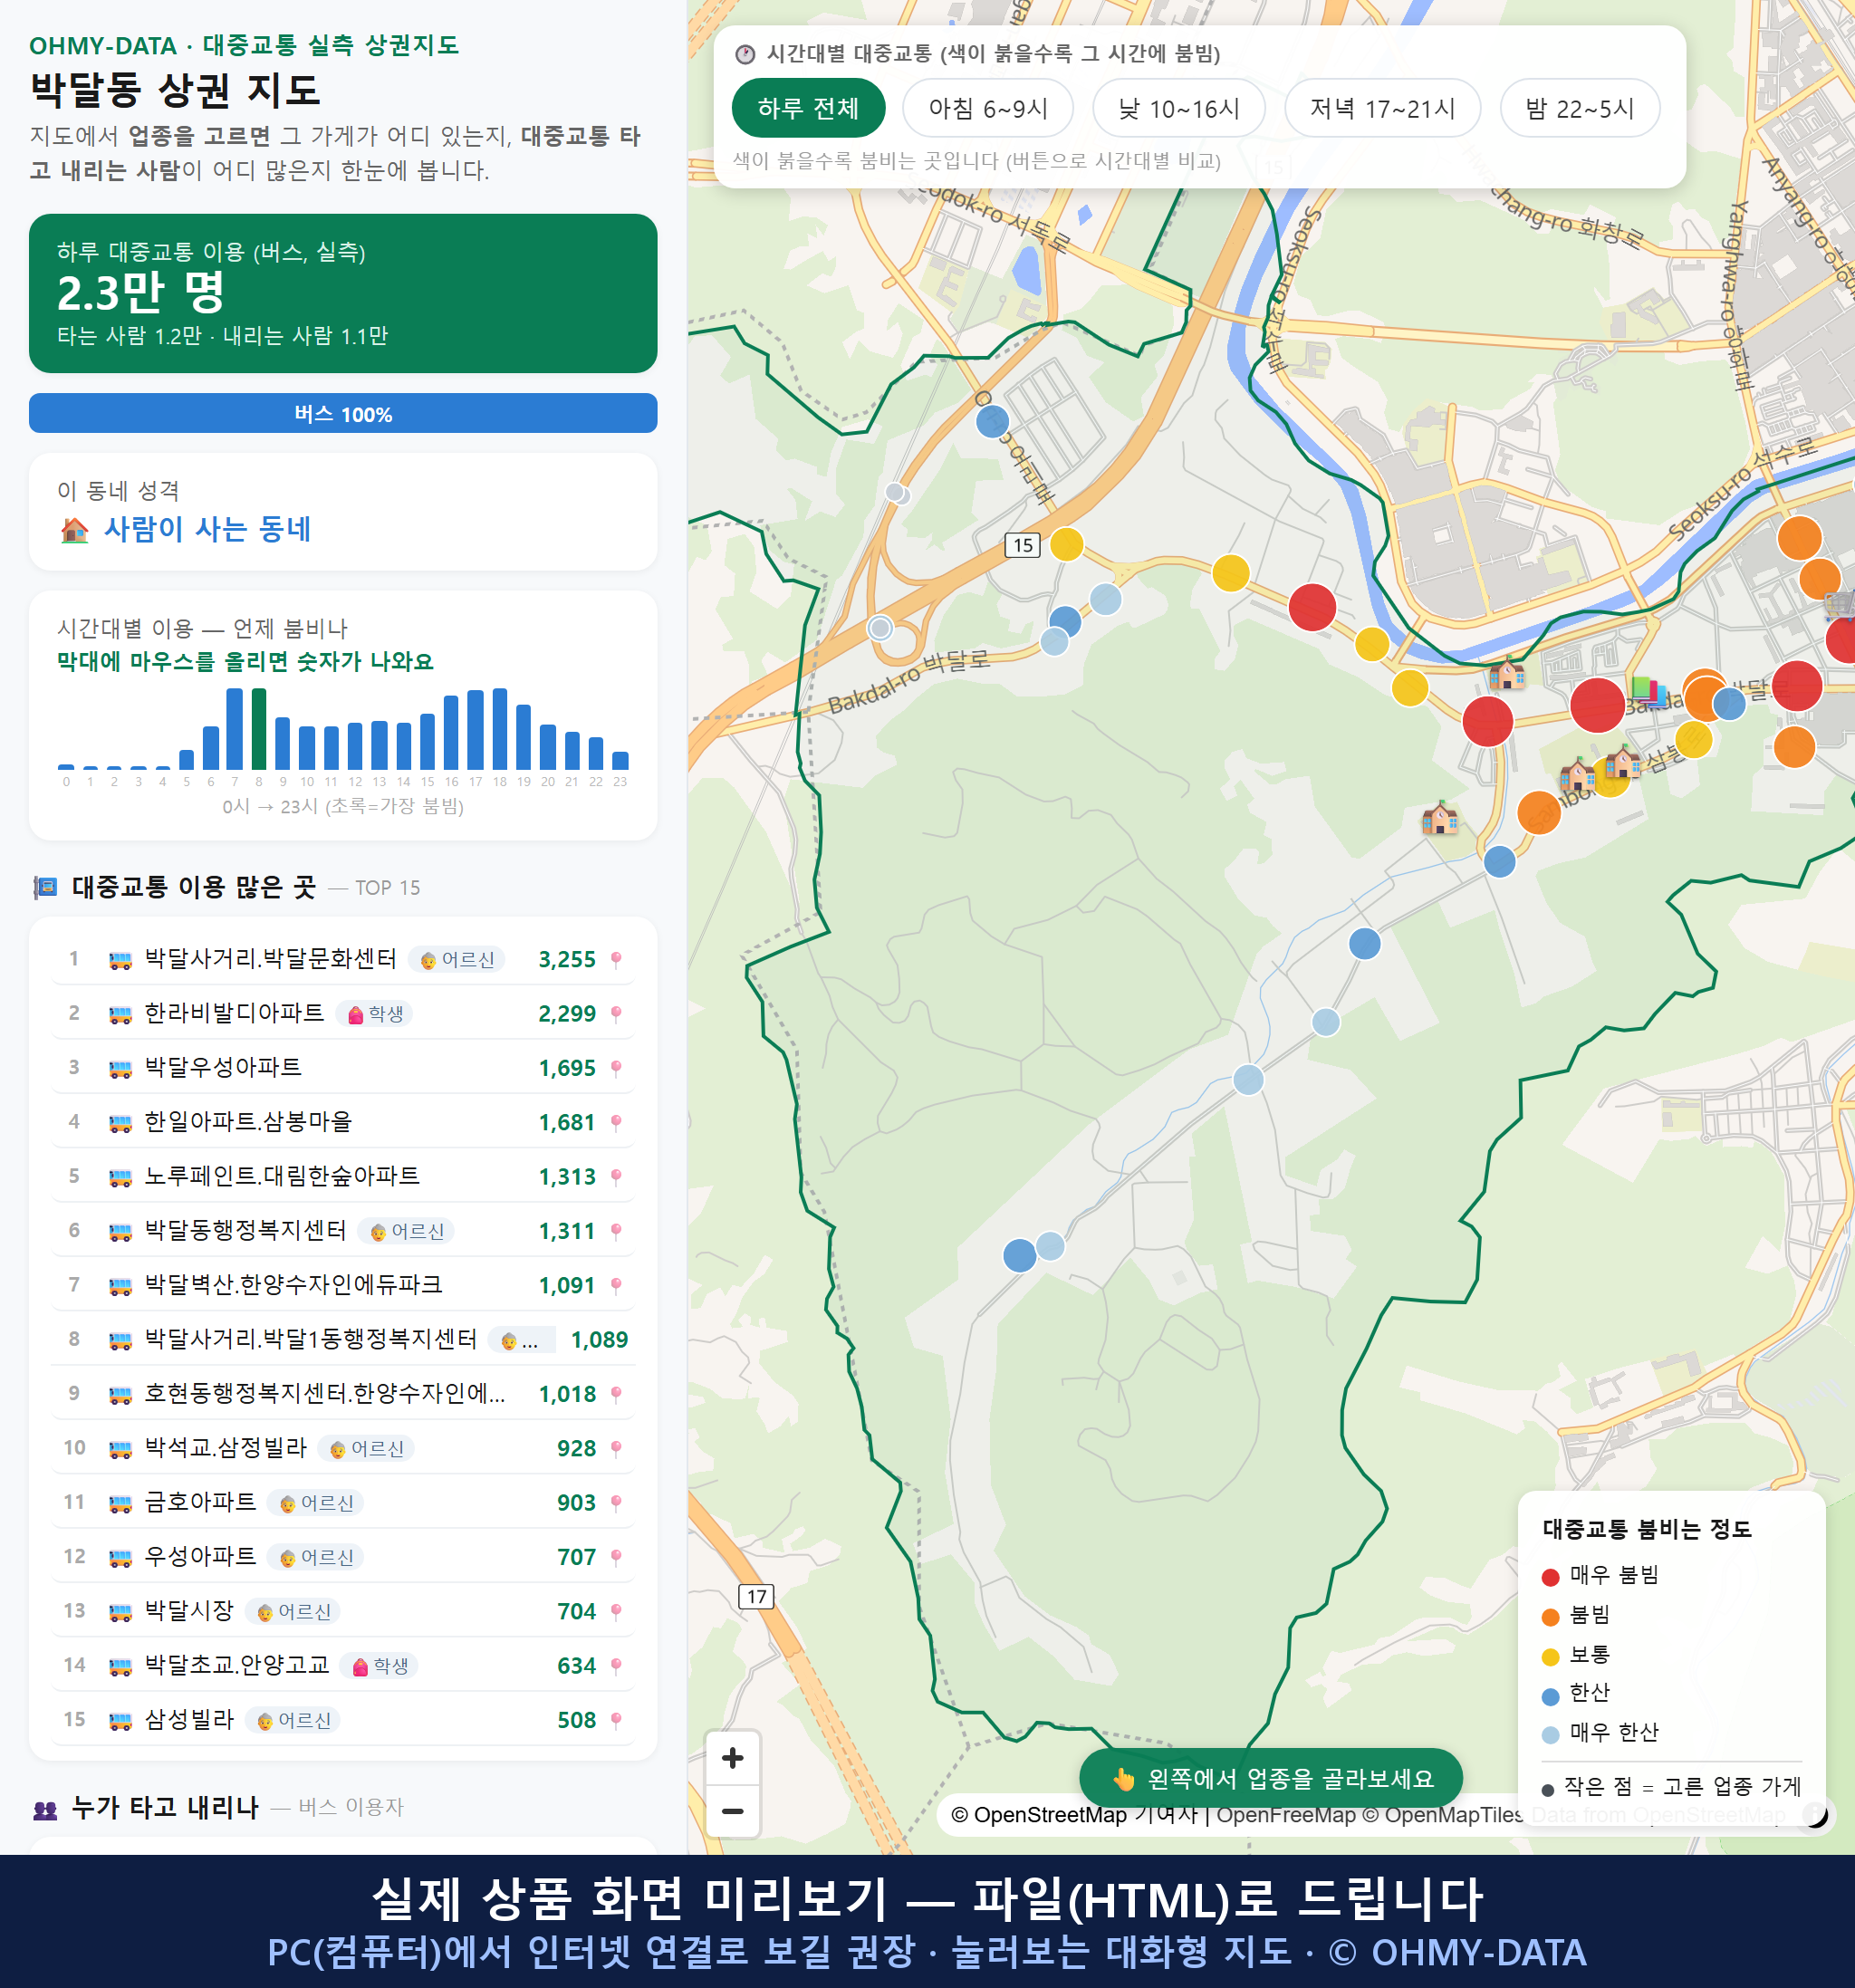Click the yellow circle beside the route 15 shield
The height and width of the screenshot is (1988, 1855).
coord(1067,544)
